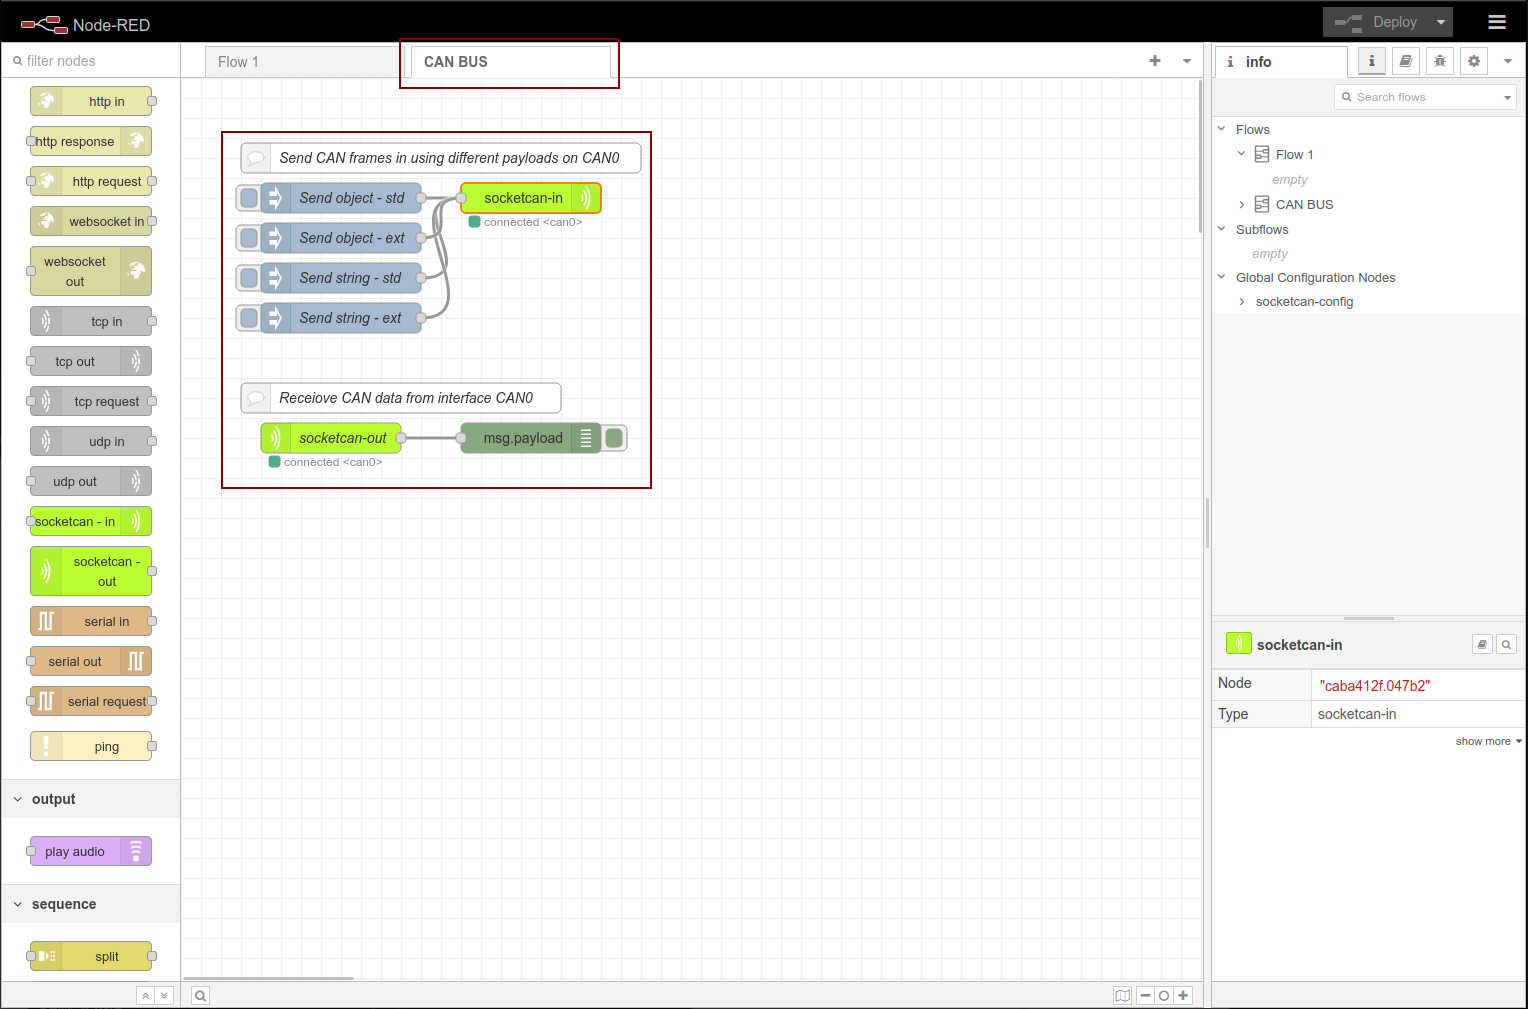Click show more link in node info
1528x1009 pixels.
coord(1488,741)
